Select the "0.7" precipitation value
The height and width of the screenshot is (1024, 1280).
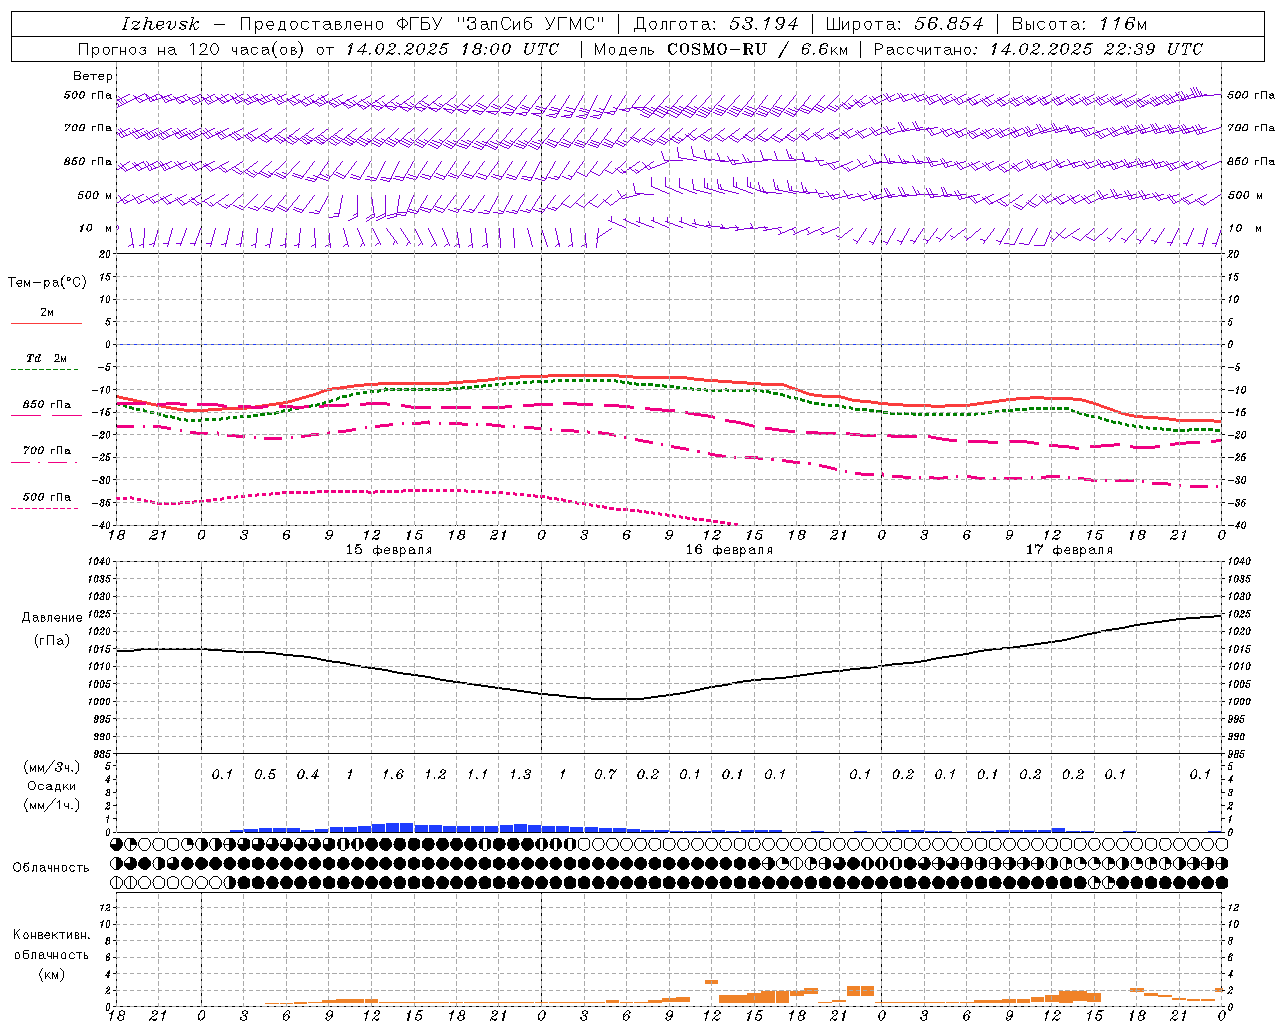pos(605,774)
